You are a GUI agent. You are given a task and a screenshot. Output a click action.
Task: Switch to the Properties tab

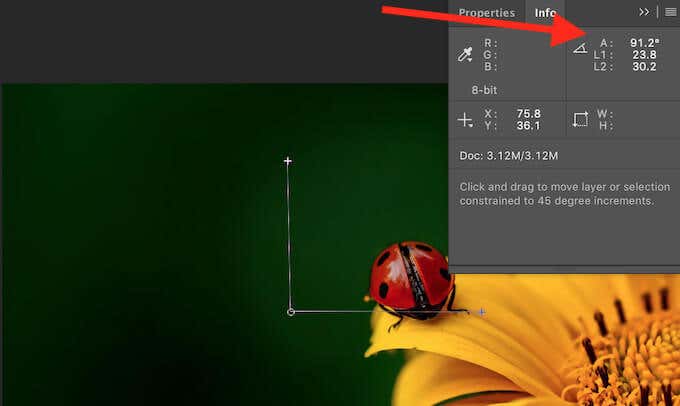(487, 13)
